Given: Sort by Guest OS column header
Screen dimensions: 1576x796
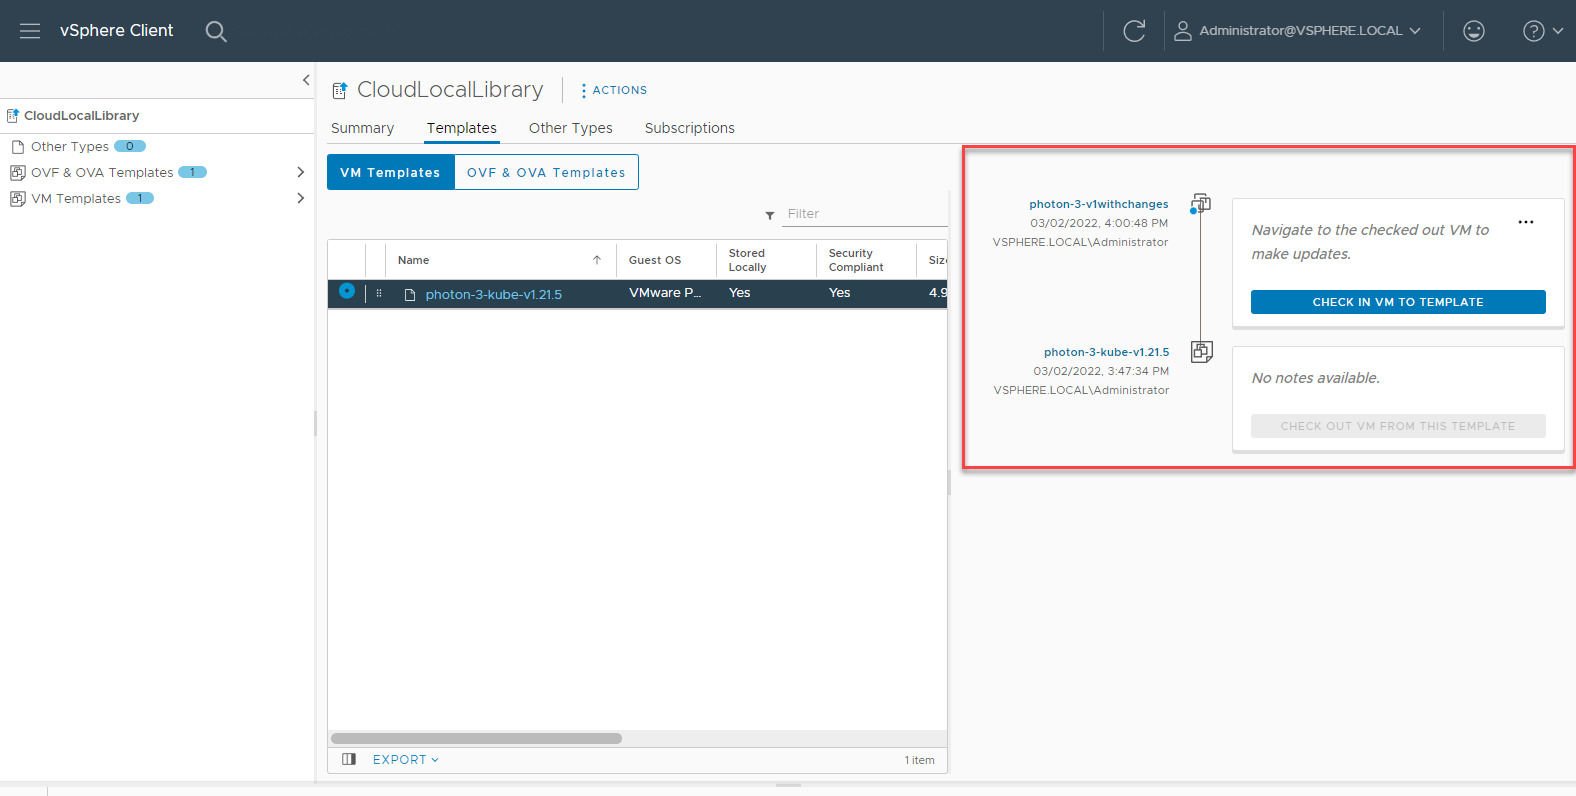Looking at the screenshot, I should click(x=655, y=260).
